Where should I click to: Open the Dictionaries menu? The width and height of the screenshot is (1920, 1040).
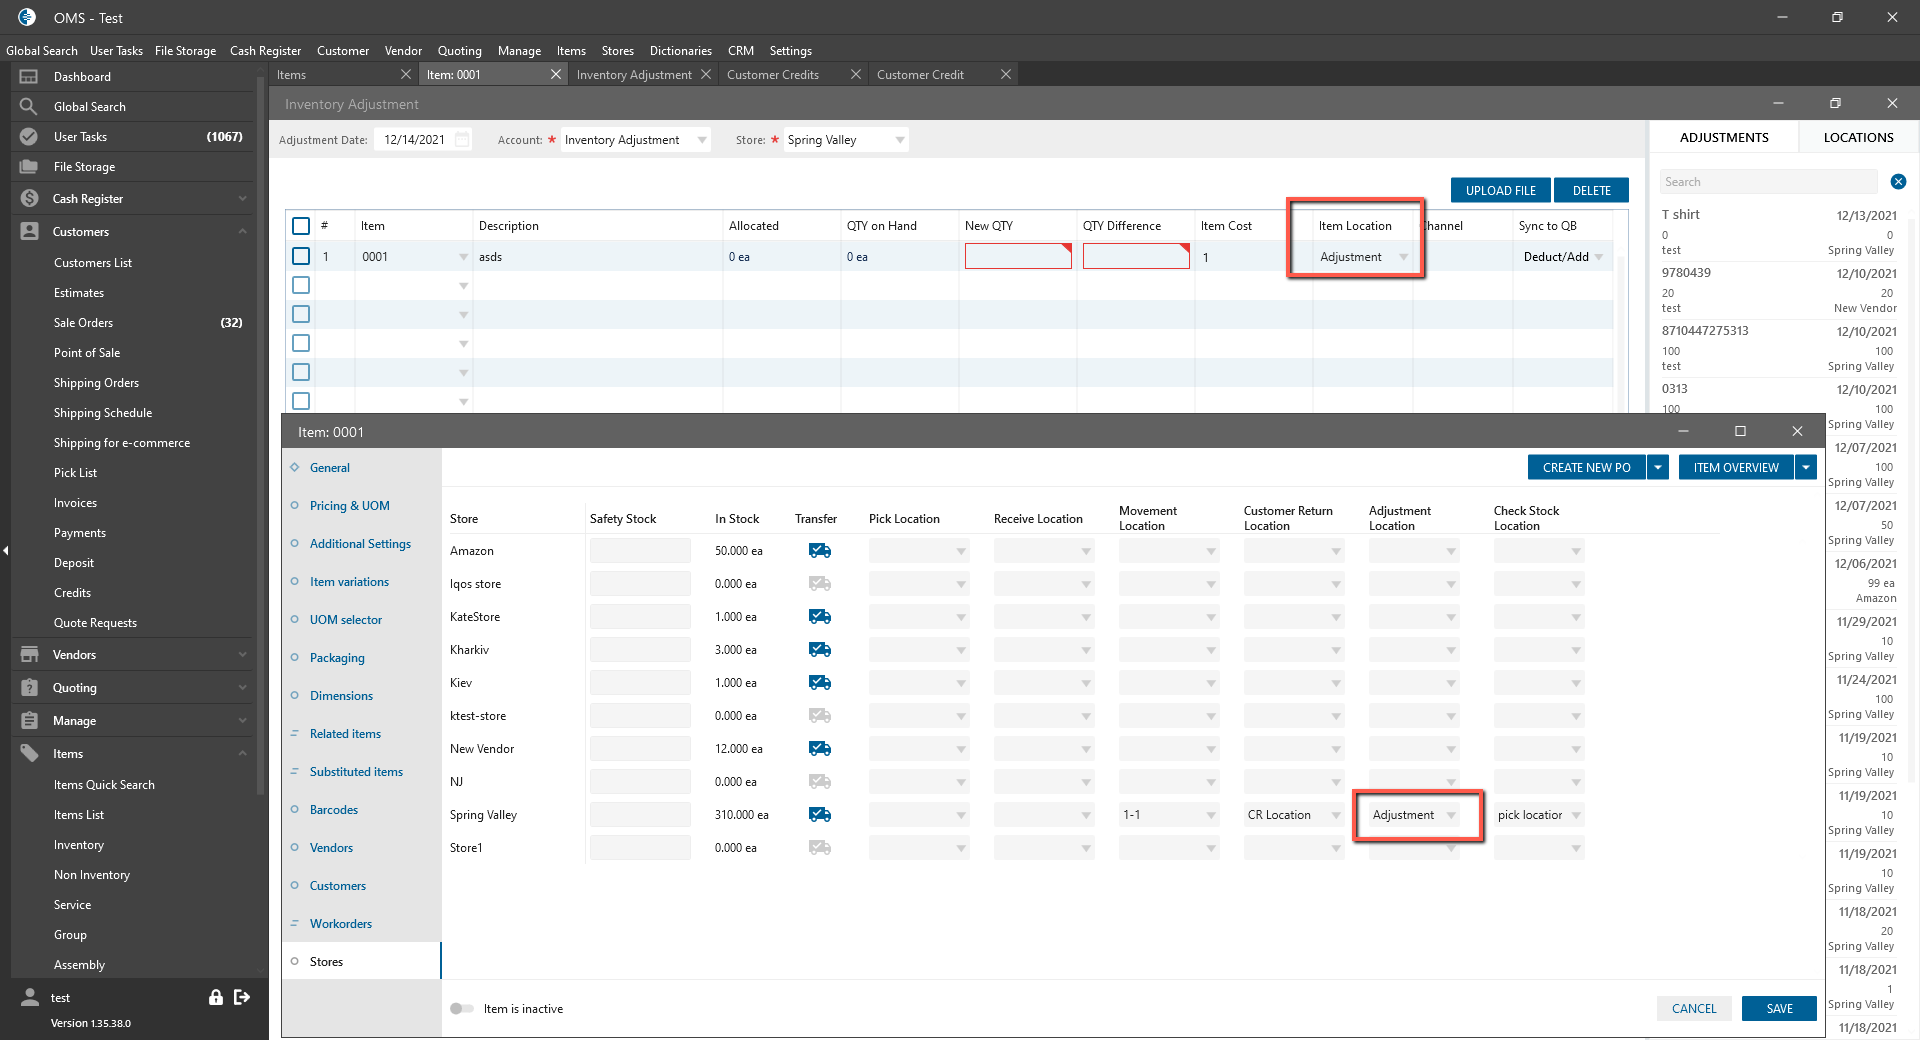point(680,51)
